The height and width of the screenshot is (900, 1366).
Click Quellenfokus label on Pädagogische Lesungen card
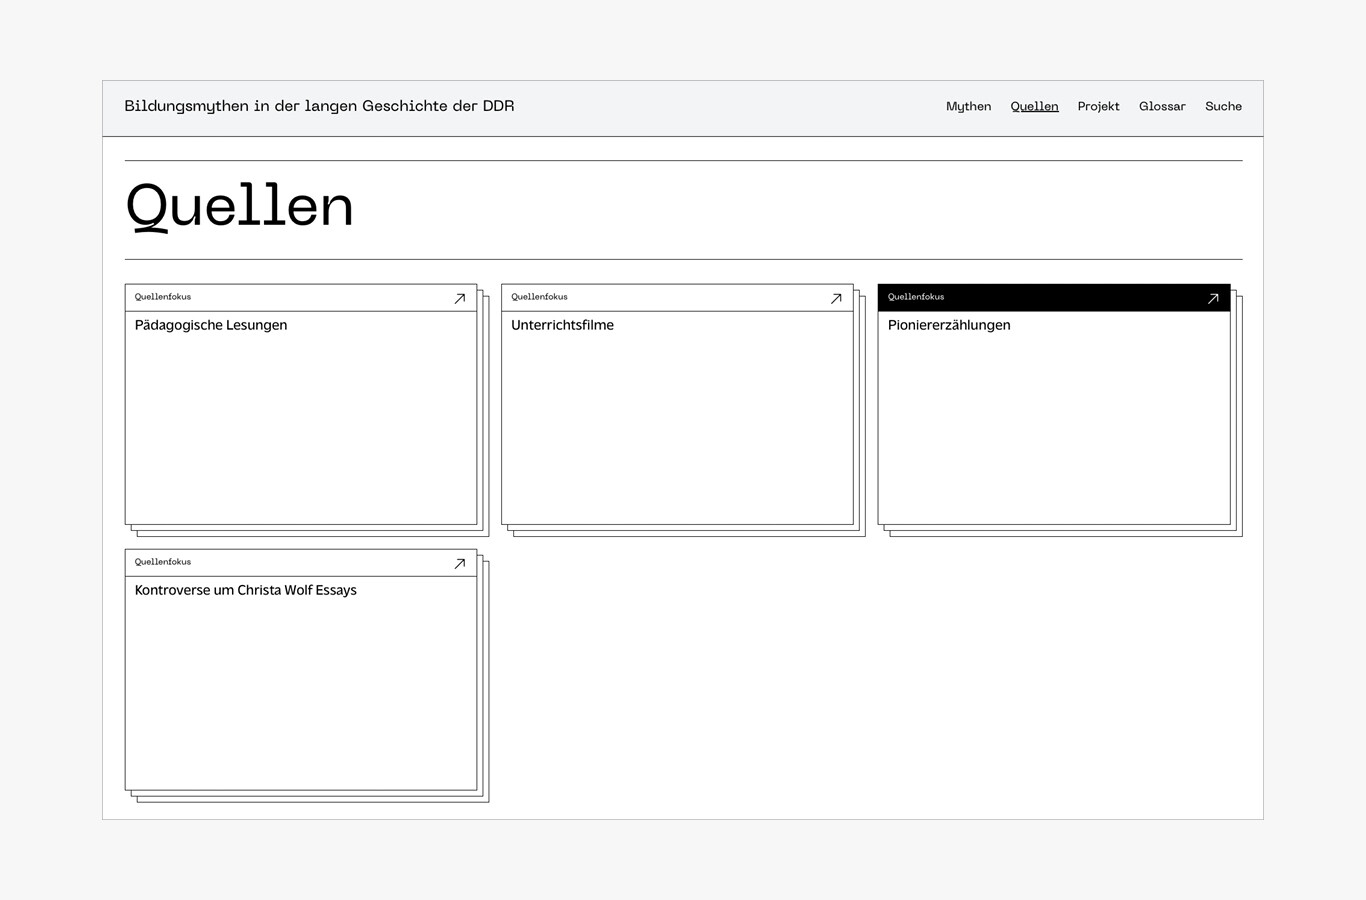(163, 297)
